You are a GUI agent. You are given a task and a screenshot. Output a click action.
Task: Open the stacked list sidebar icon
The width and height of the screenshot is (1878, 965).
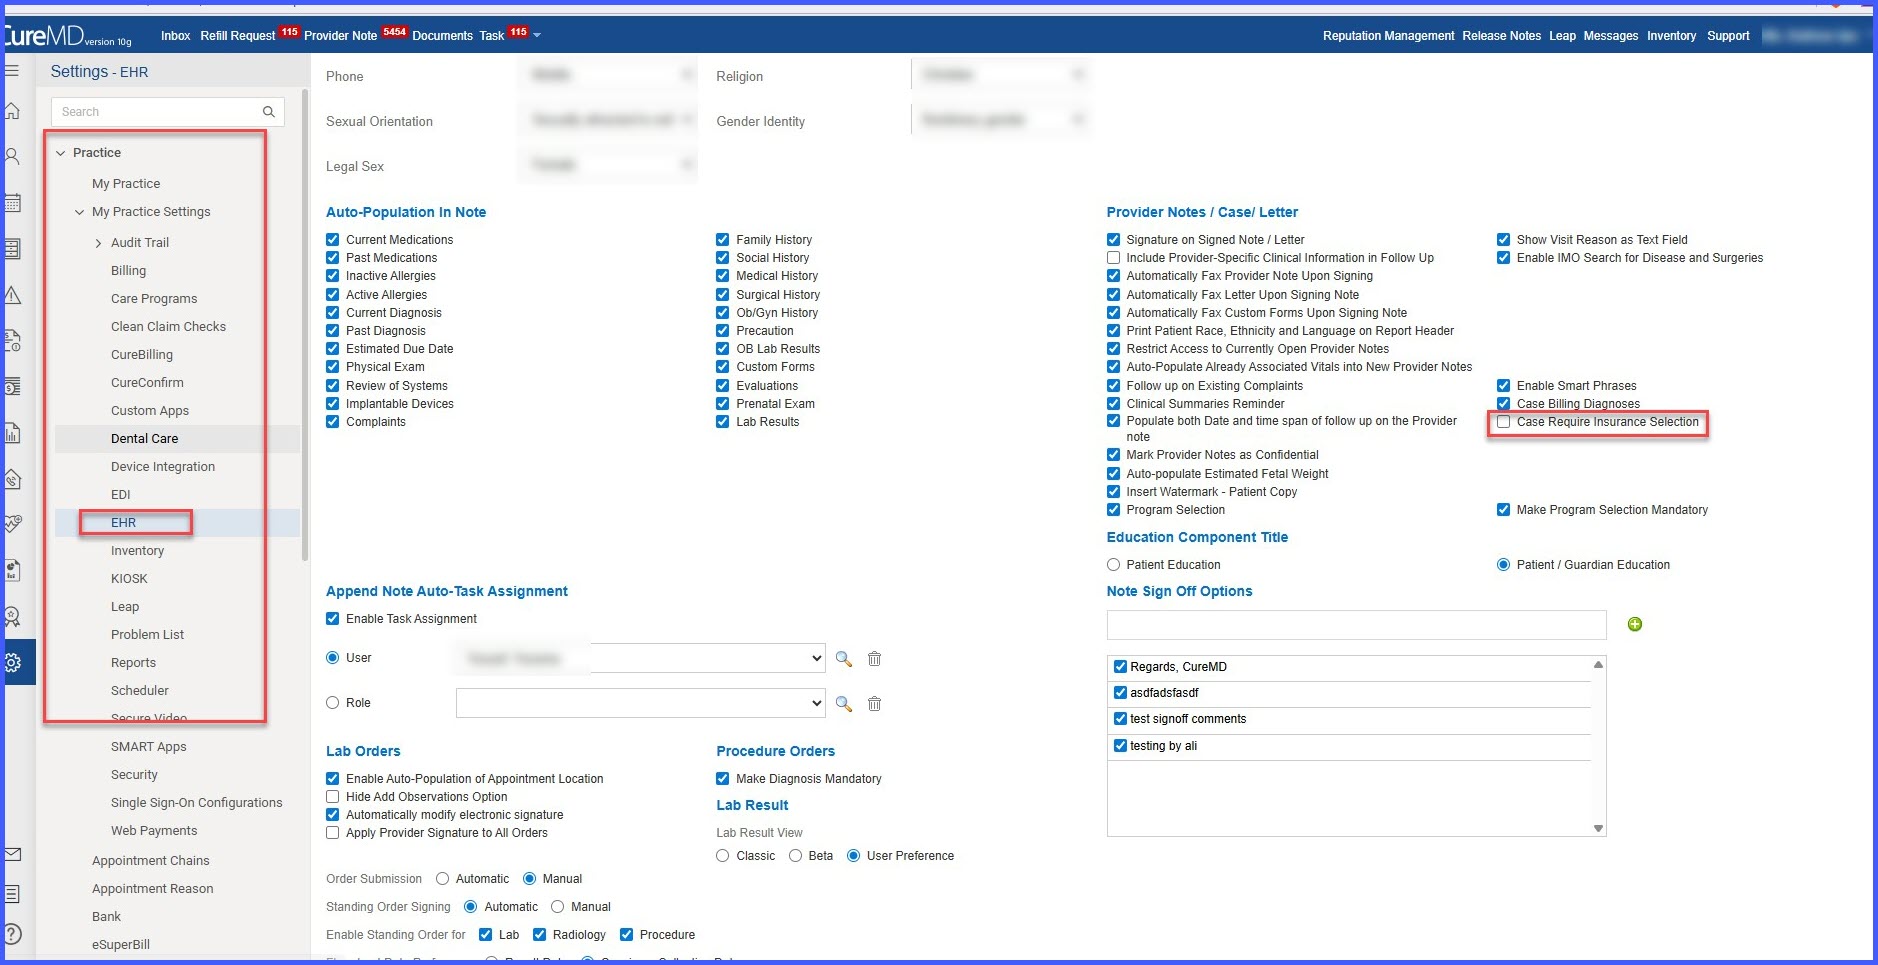12,249
